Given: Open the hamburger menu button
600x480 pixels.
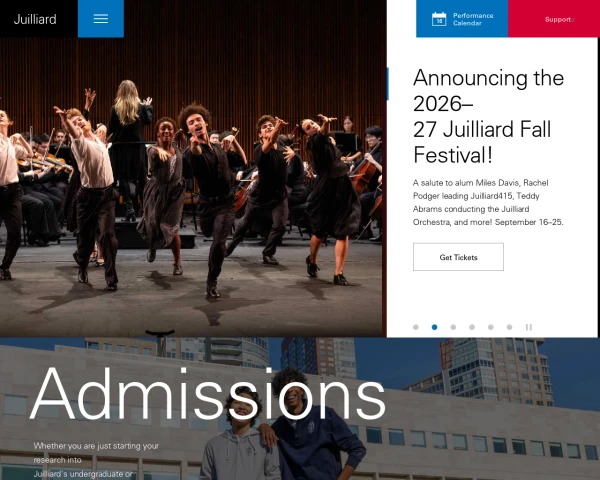Looking at the screenshot, I should pos(101,19).
